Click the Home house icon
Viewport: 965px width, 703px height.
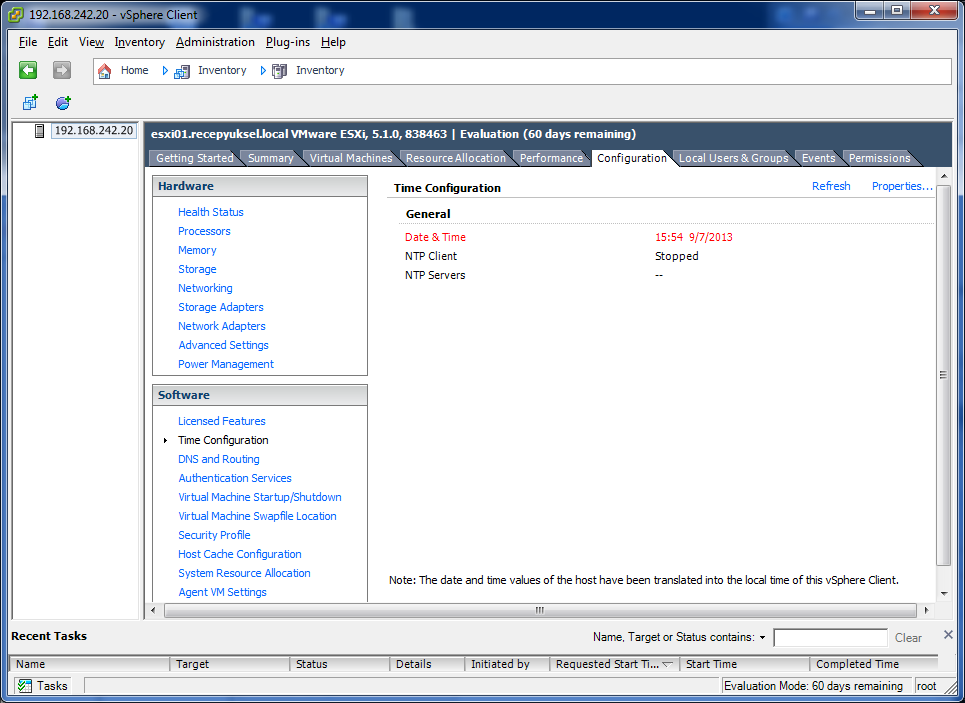click(105, 71)
